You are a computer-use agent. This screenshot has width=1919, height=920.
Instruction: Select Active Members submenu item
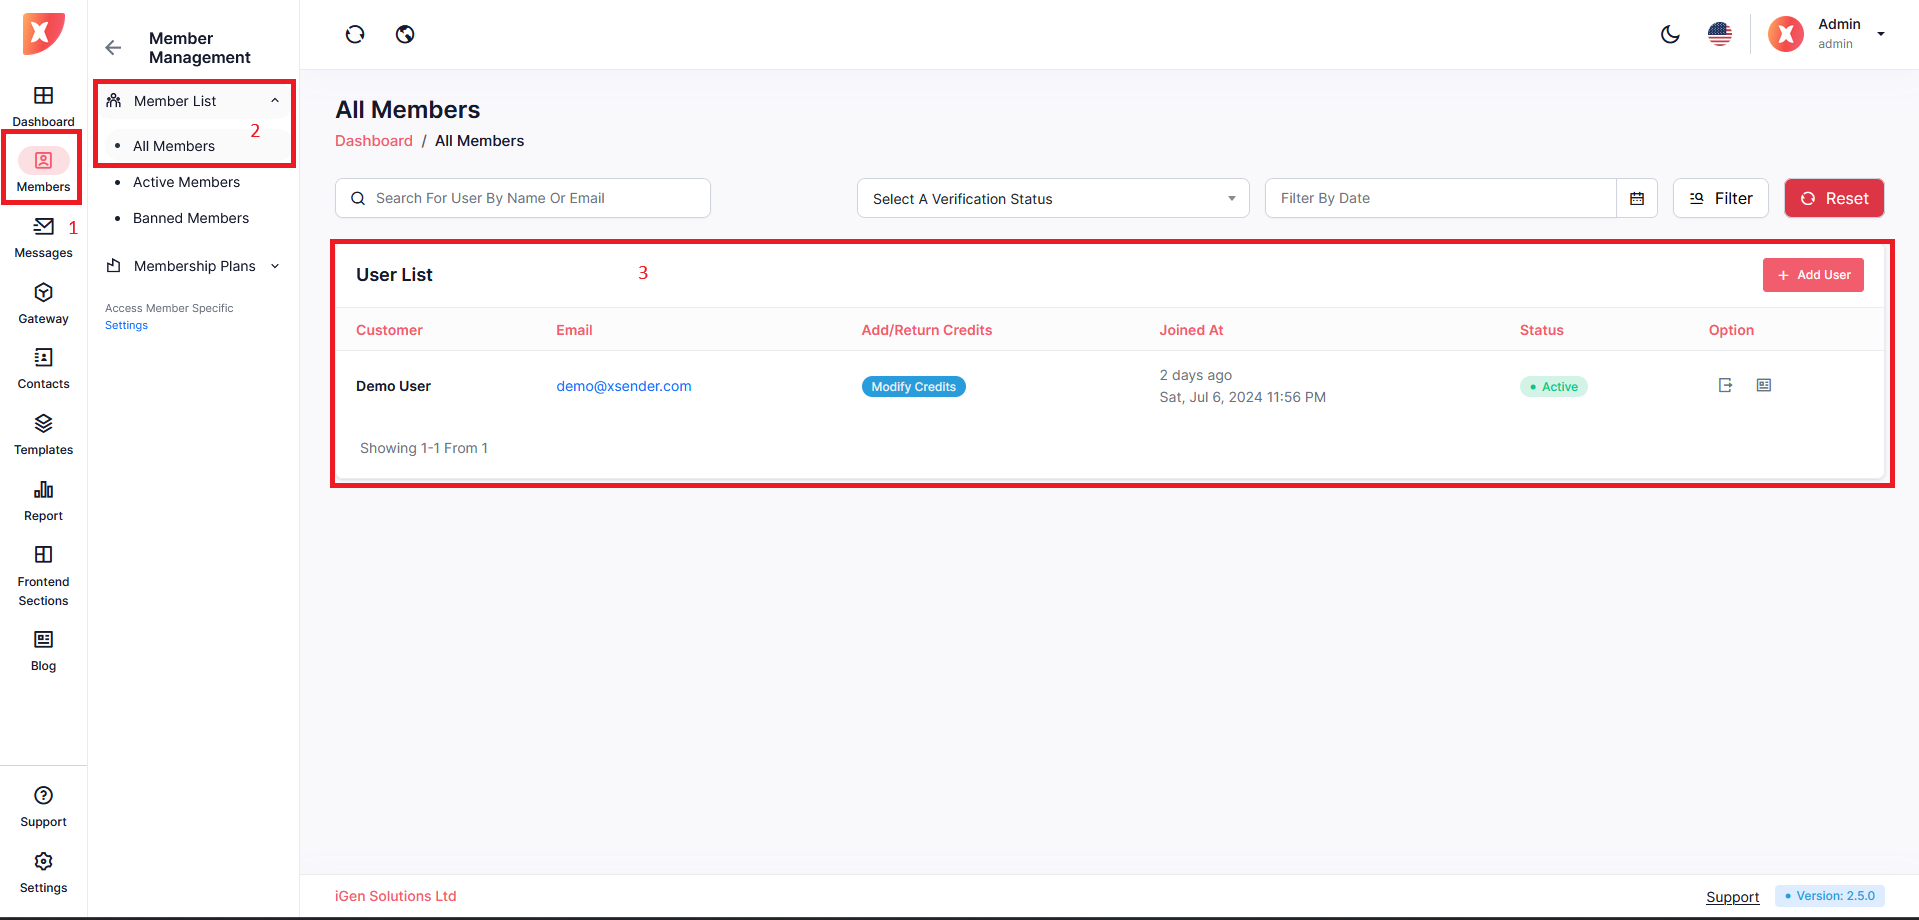pos(186,182)
